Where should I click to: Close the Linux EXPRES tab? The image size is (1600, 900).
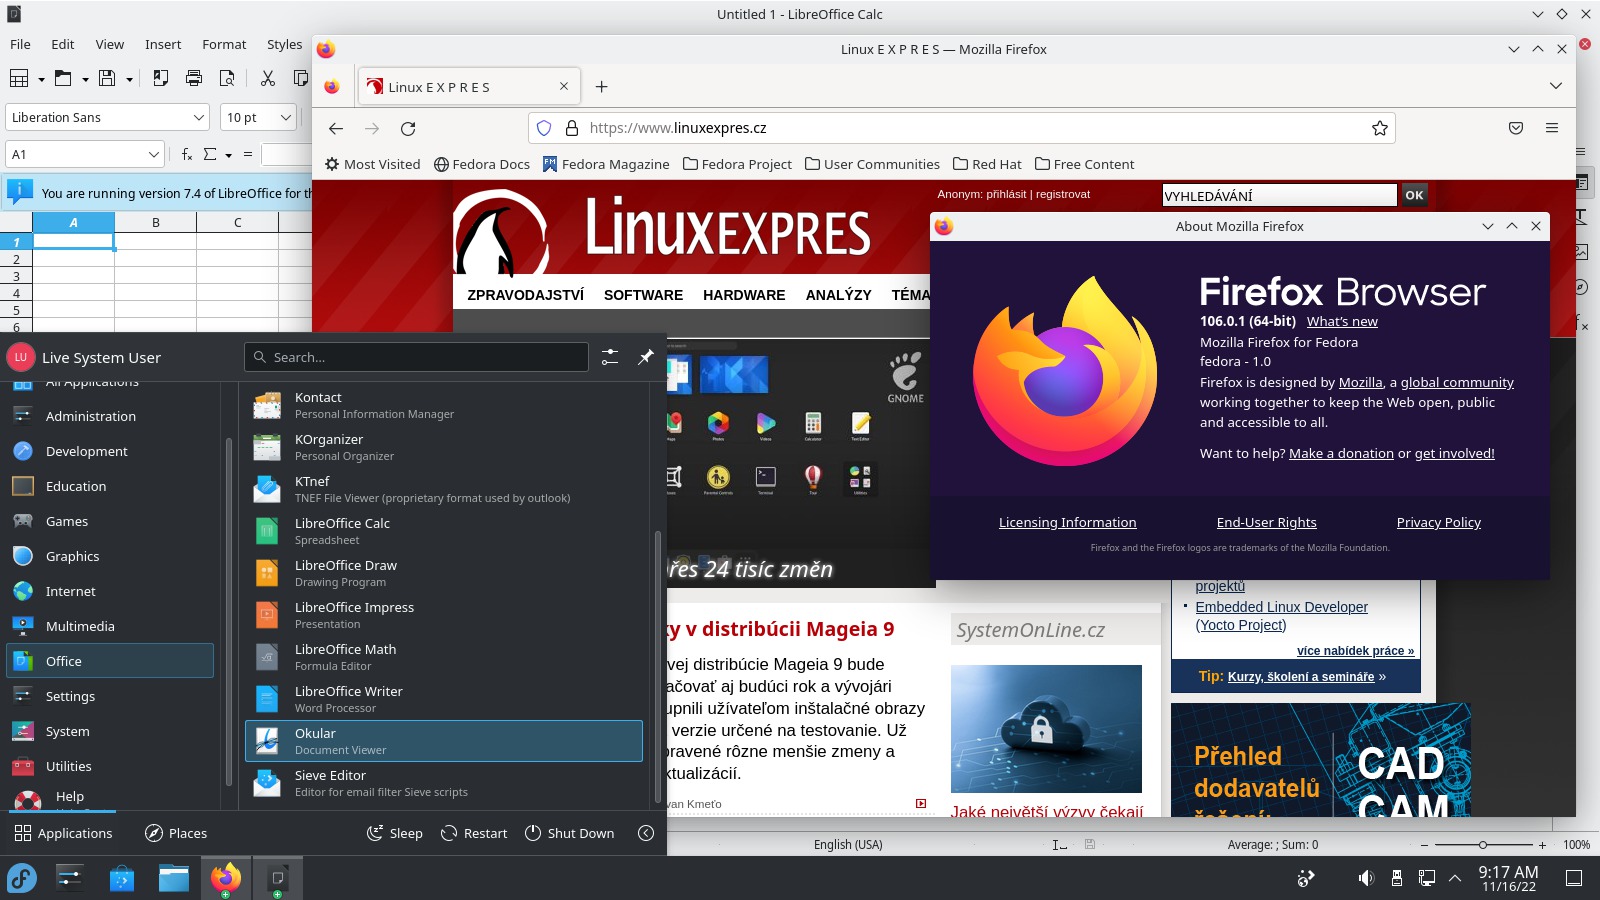click(x=564, y=86)
